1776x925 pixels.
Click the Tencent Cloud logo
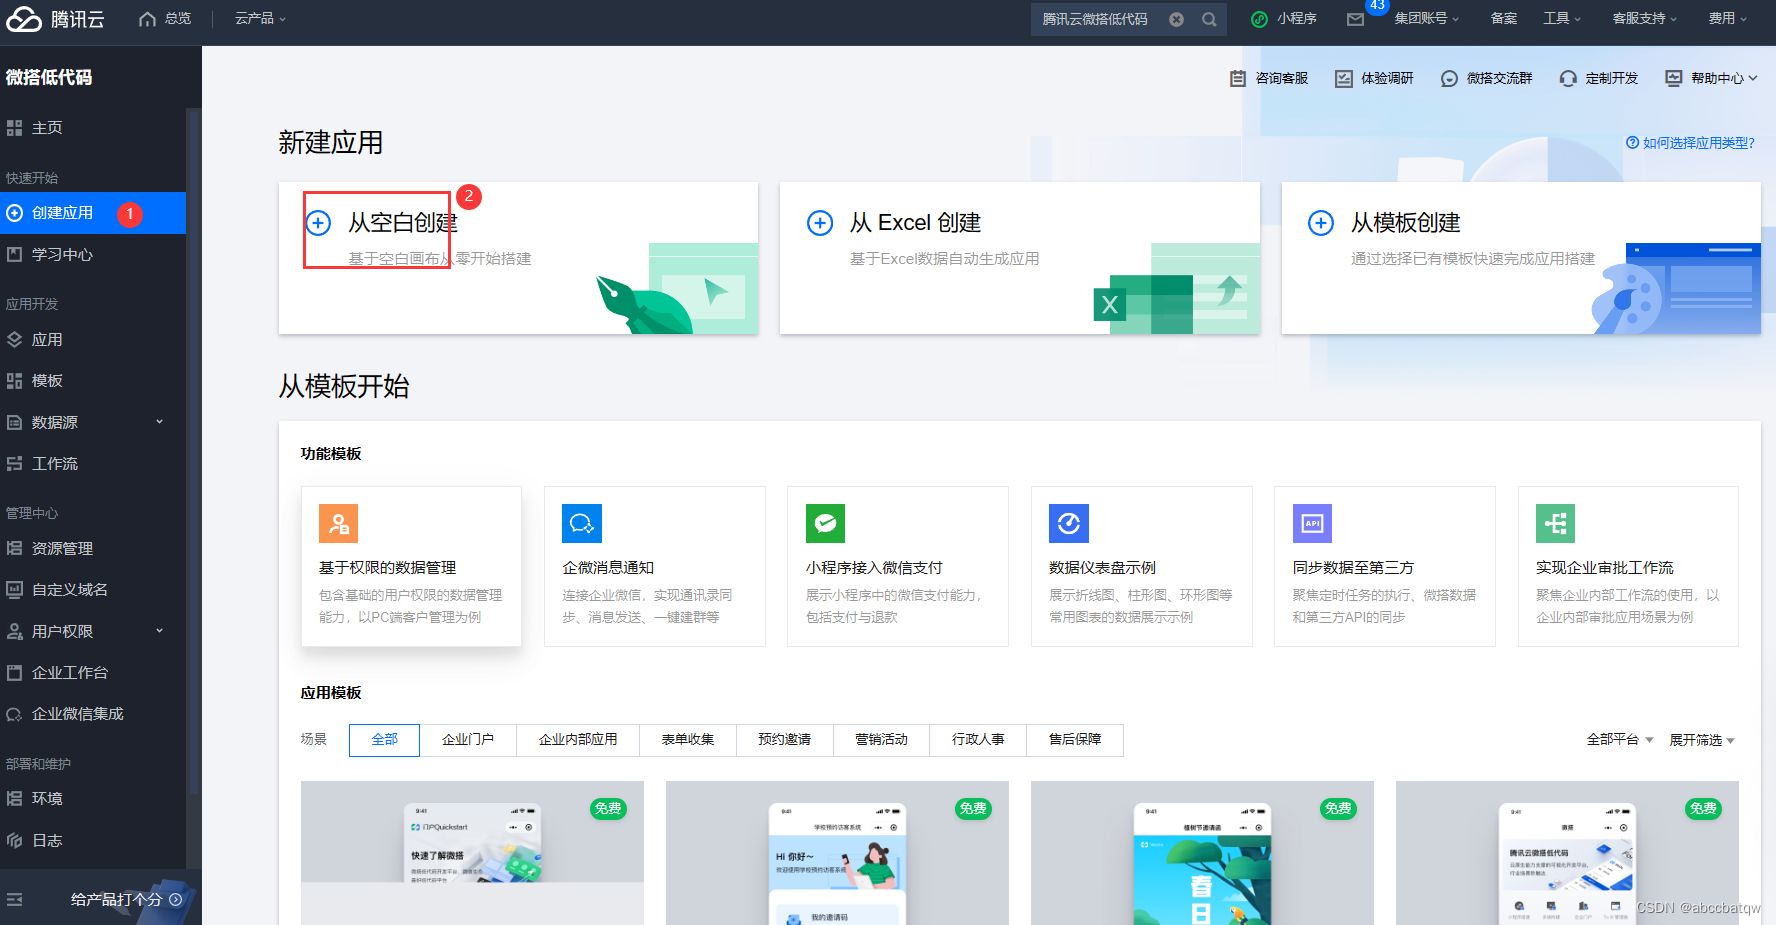tap(55, 19)
